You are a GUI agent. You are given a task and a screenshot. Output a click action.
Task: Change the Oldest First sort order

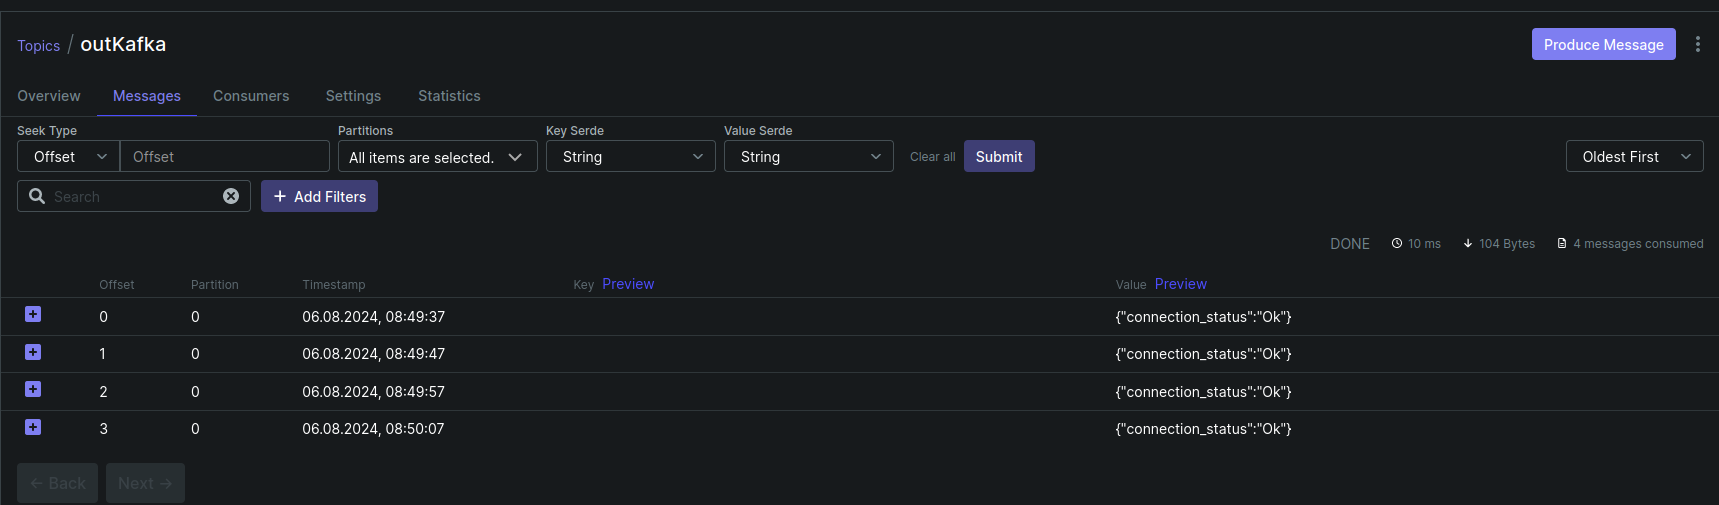pyautogui.click(x=1634, y=157)
